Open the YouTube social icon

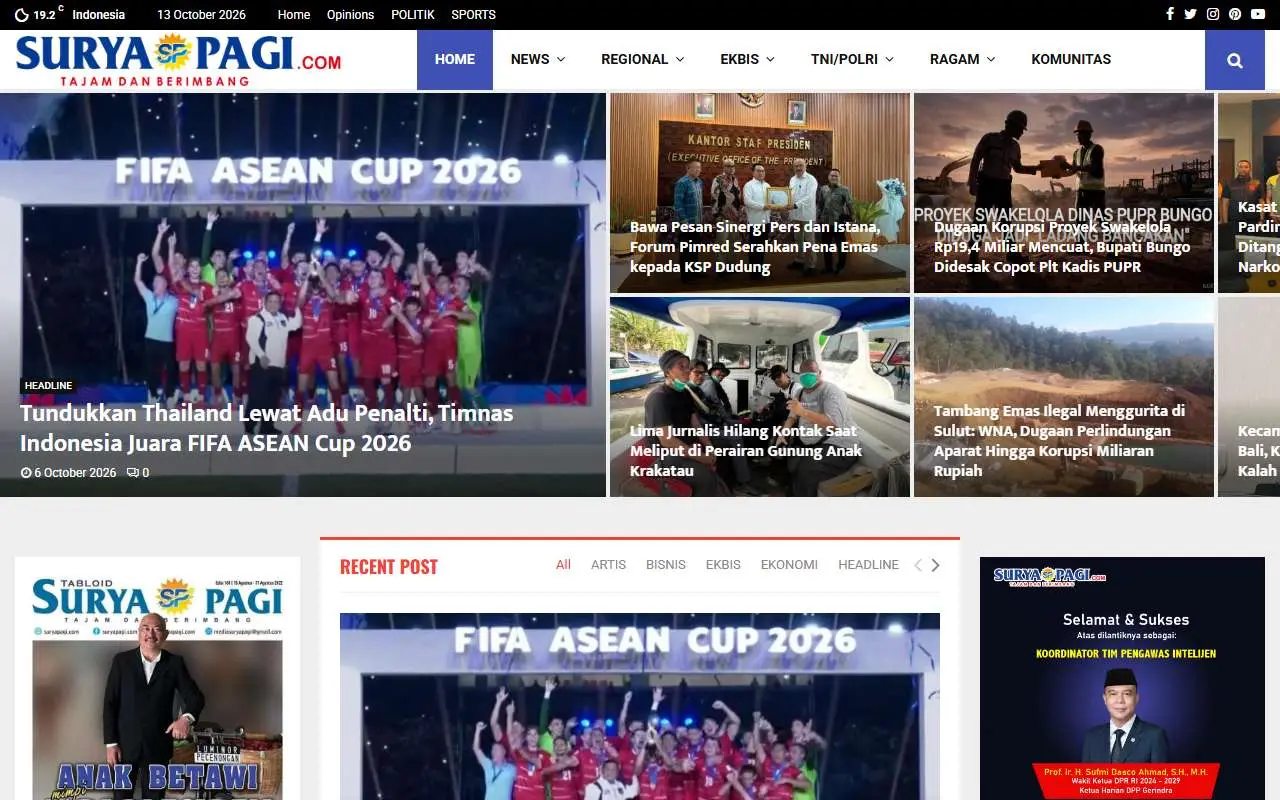coord(1258,14)
